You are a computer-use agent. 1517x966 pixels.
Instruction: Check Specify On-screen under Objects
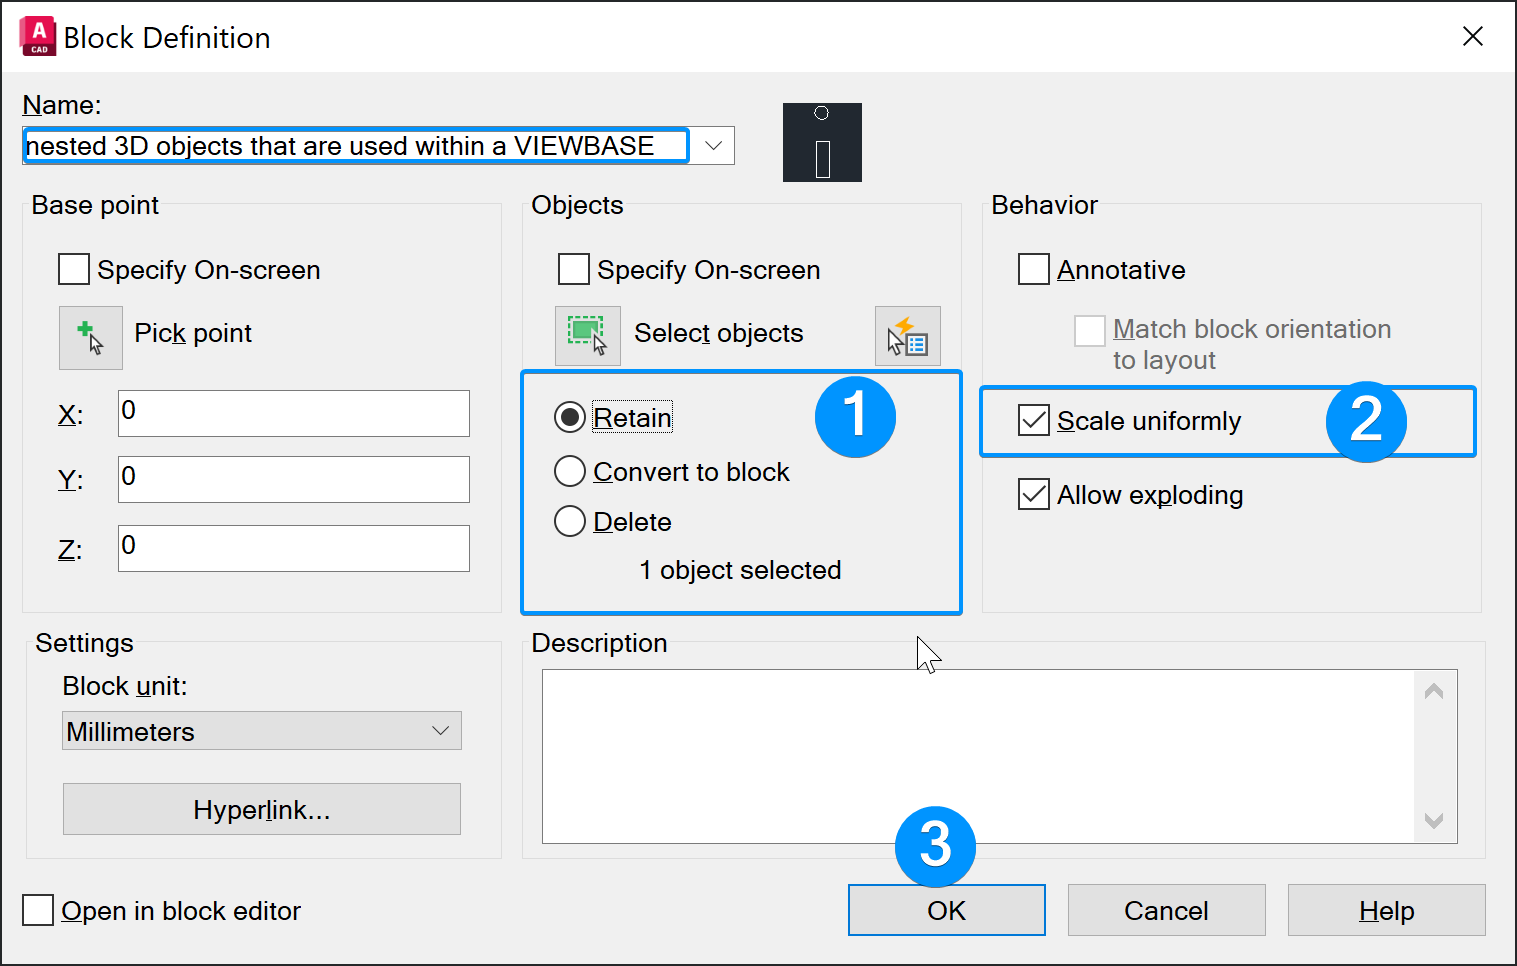pyautogui.click(x=574, y=270)
